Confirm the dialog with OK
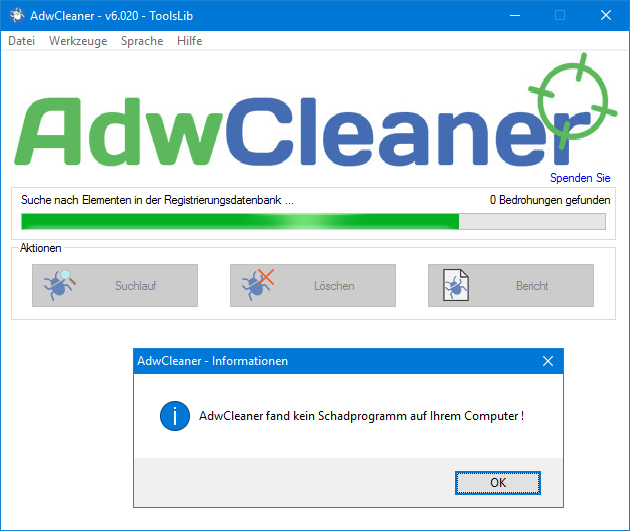Screen dimensions: 630x531 (498, 483)
